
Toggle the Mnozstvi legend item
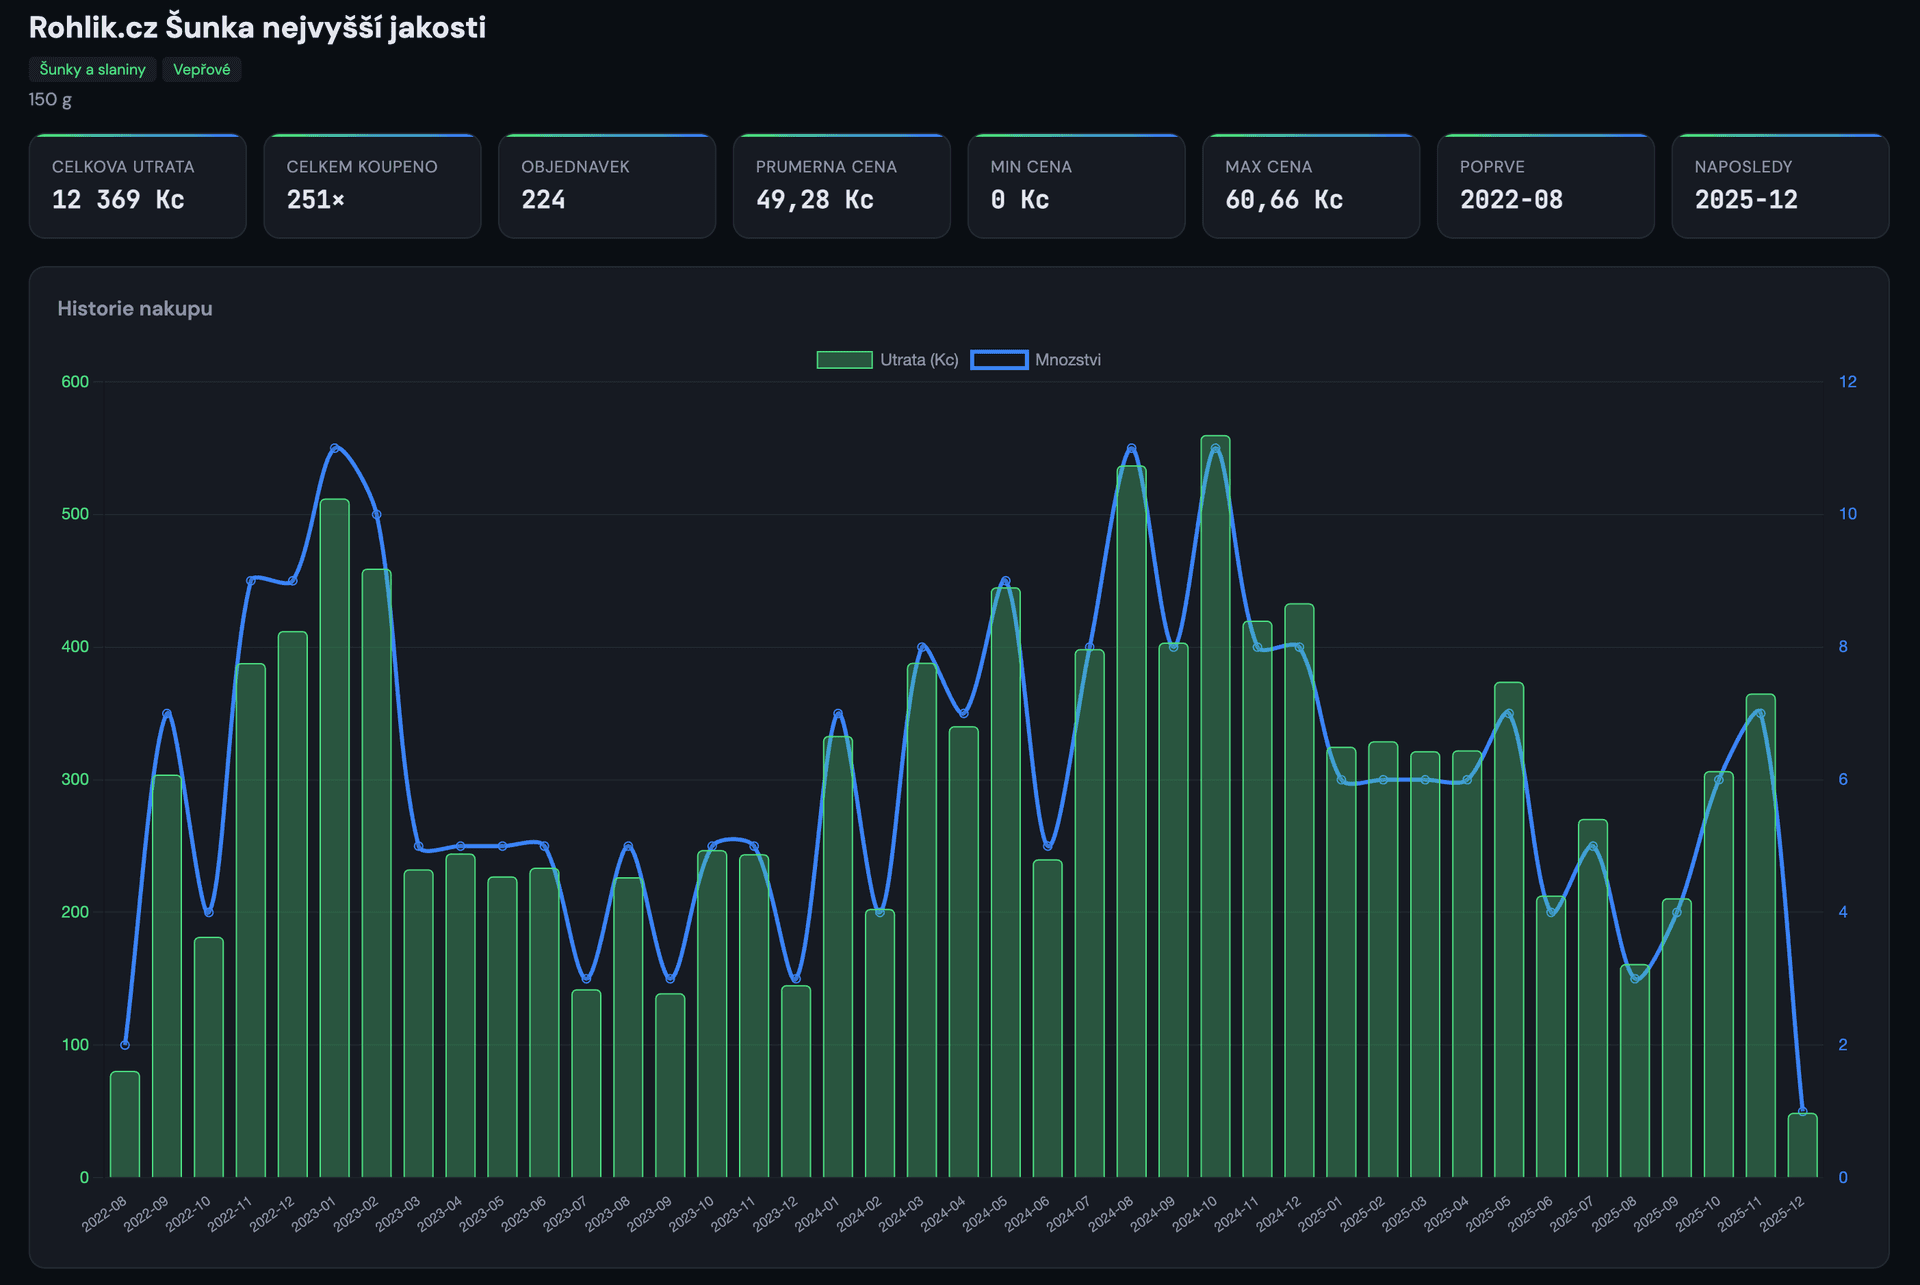1066,360
